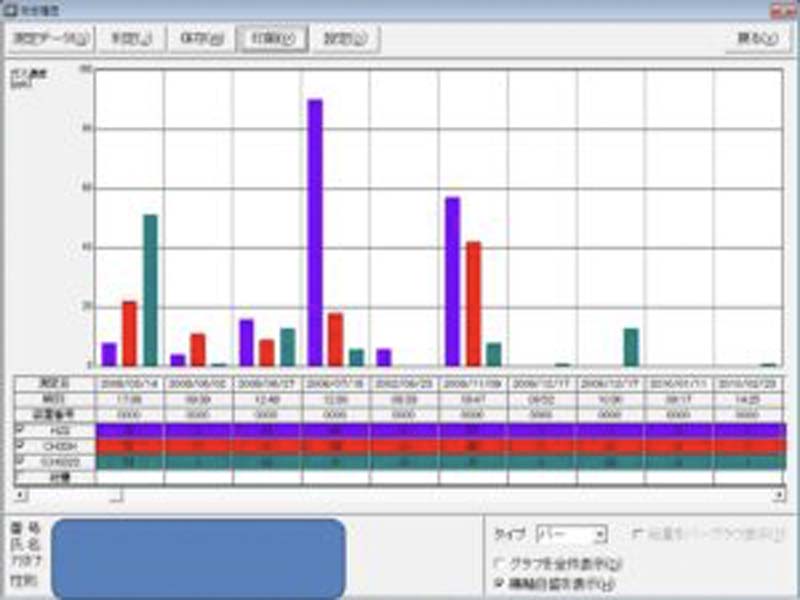Click the red CH3SH bar for 2008/11/09
This screenshot has height=600, width=800.
473,303
